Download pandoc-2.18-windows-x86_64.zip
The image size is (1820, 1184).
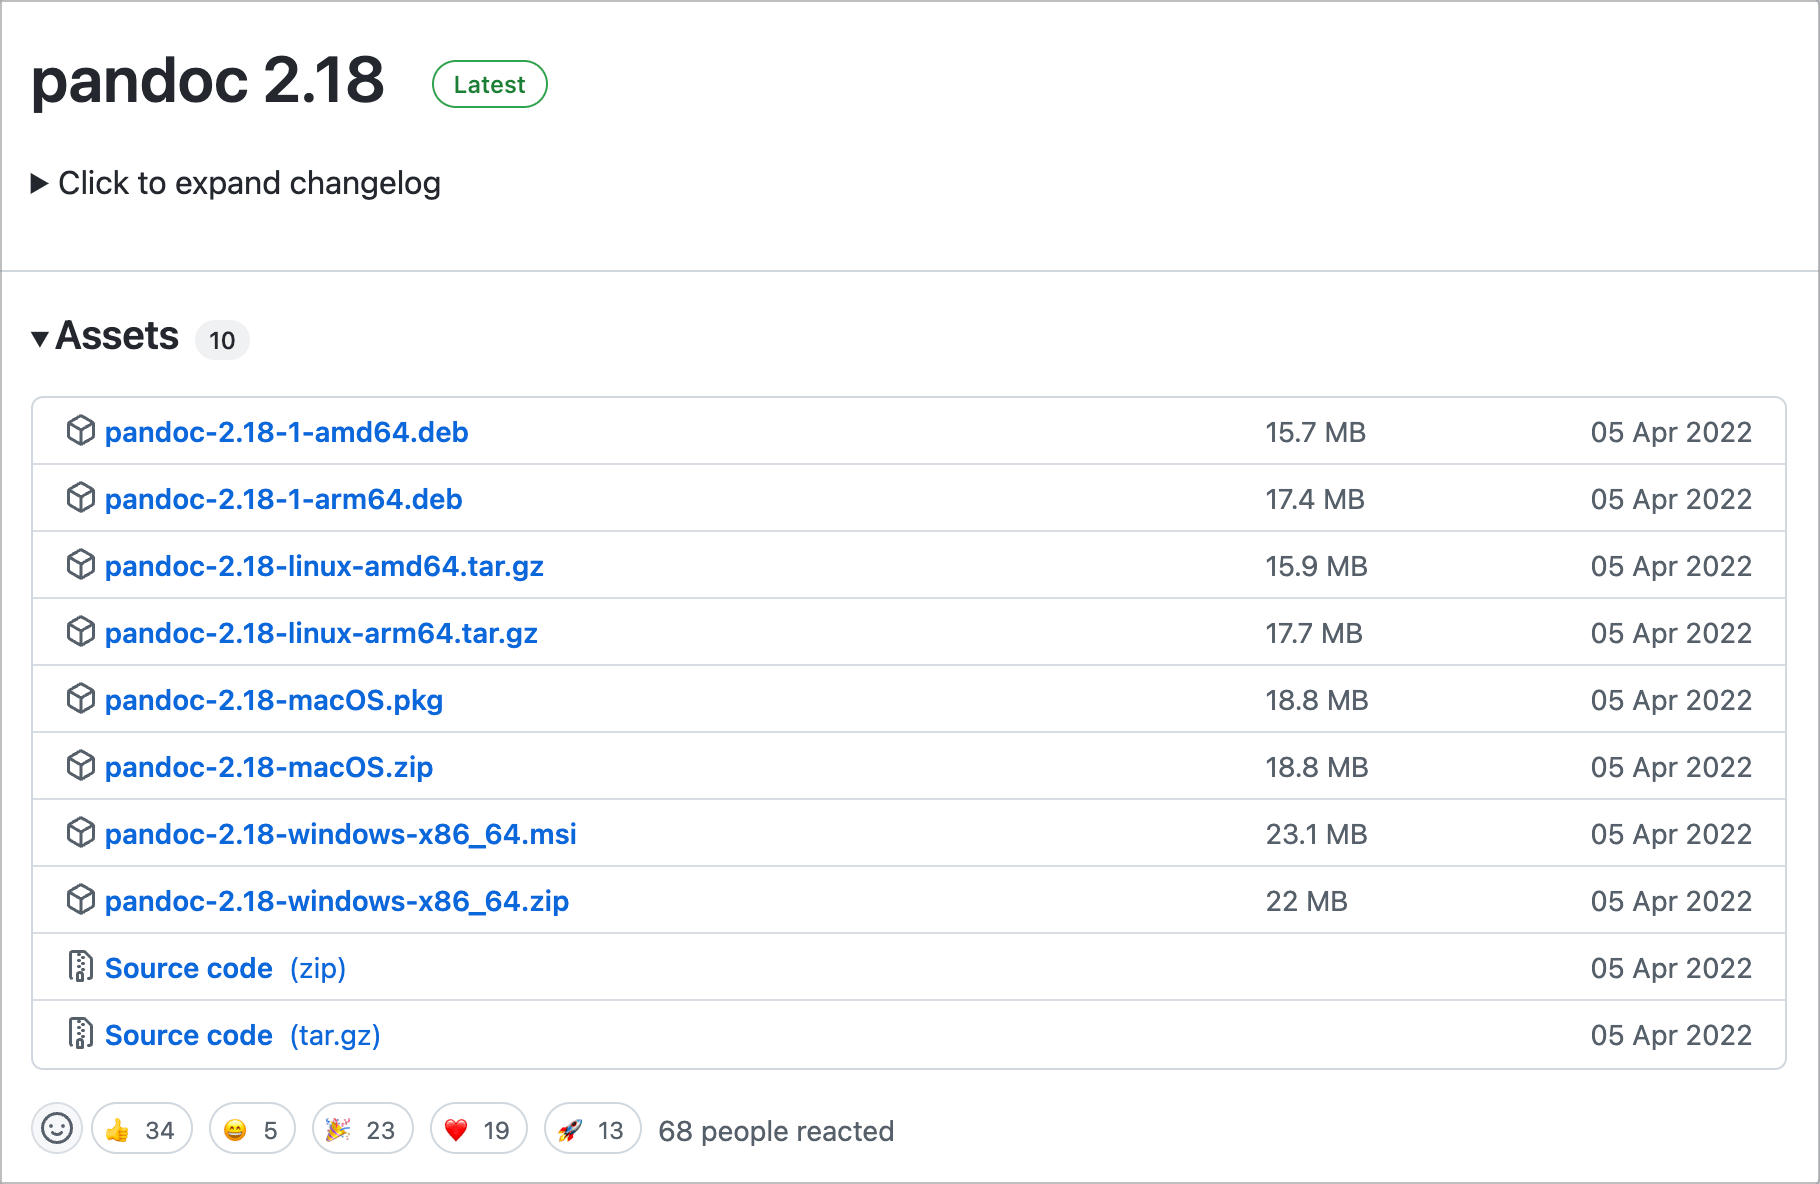tap(337, 901)
